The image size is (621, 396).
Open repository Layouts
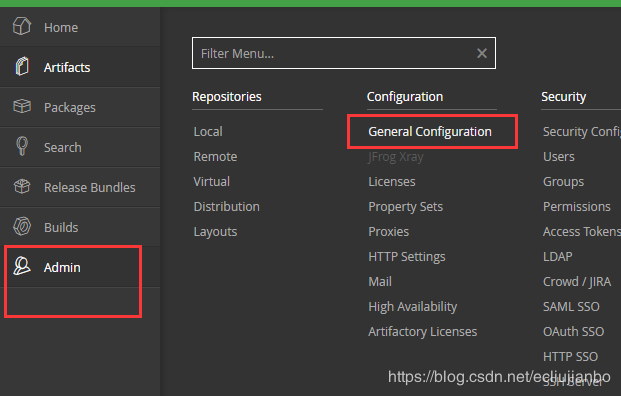pyautogui.click(x=215, y=232)
